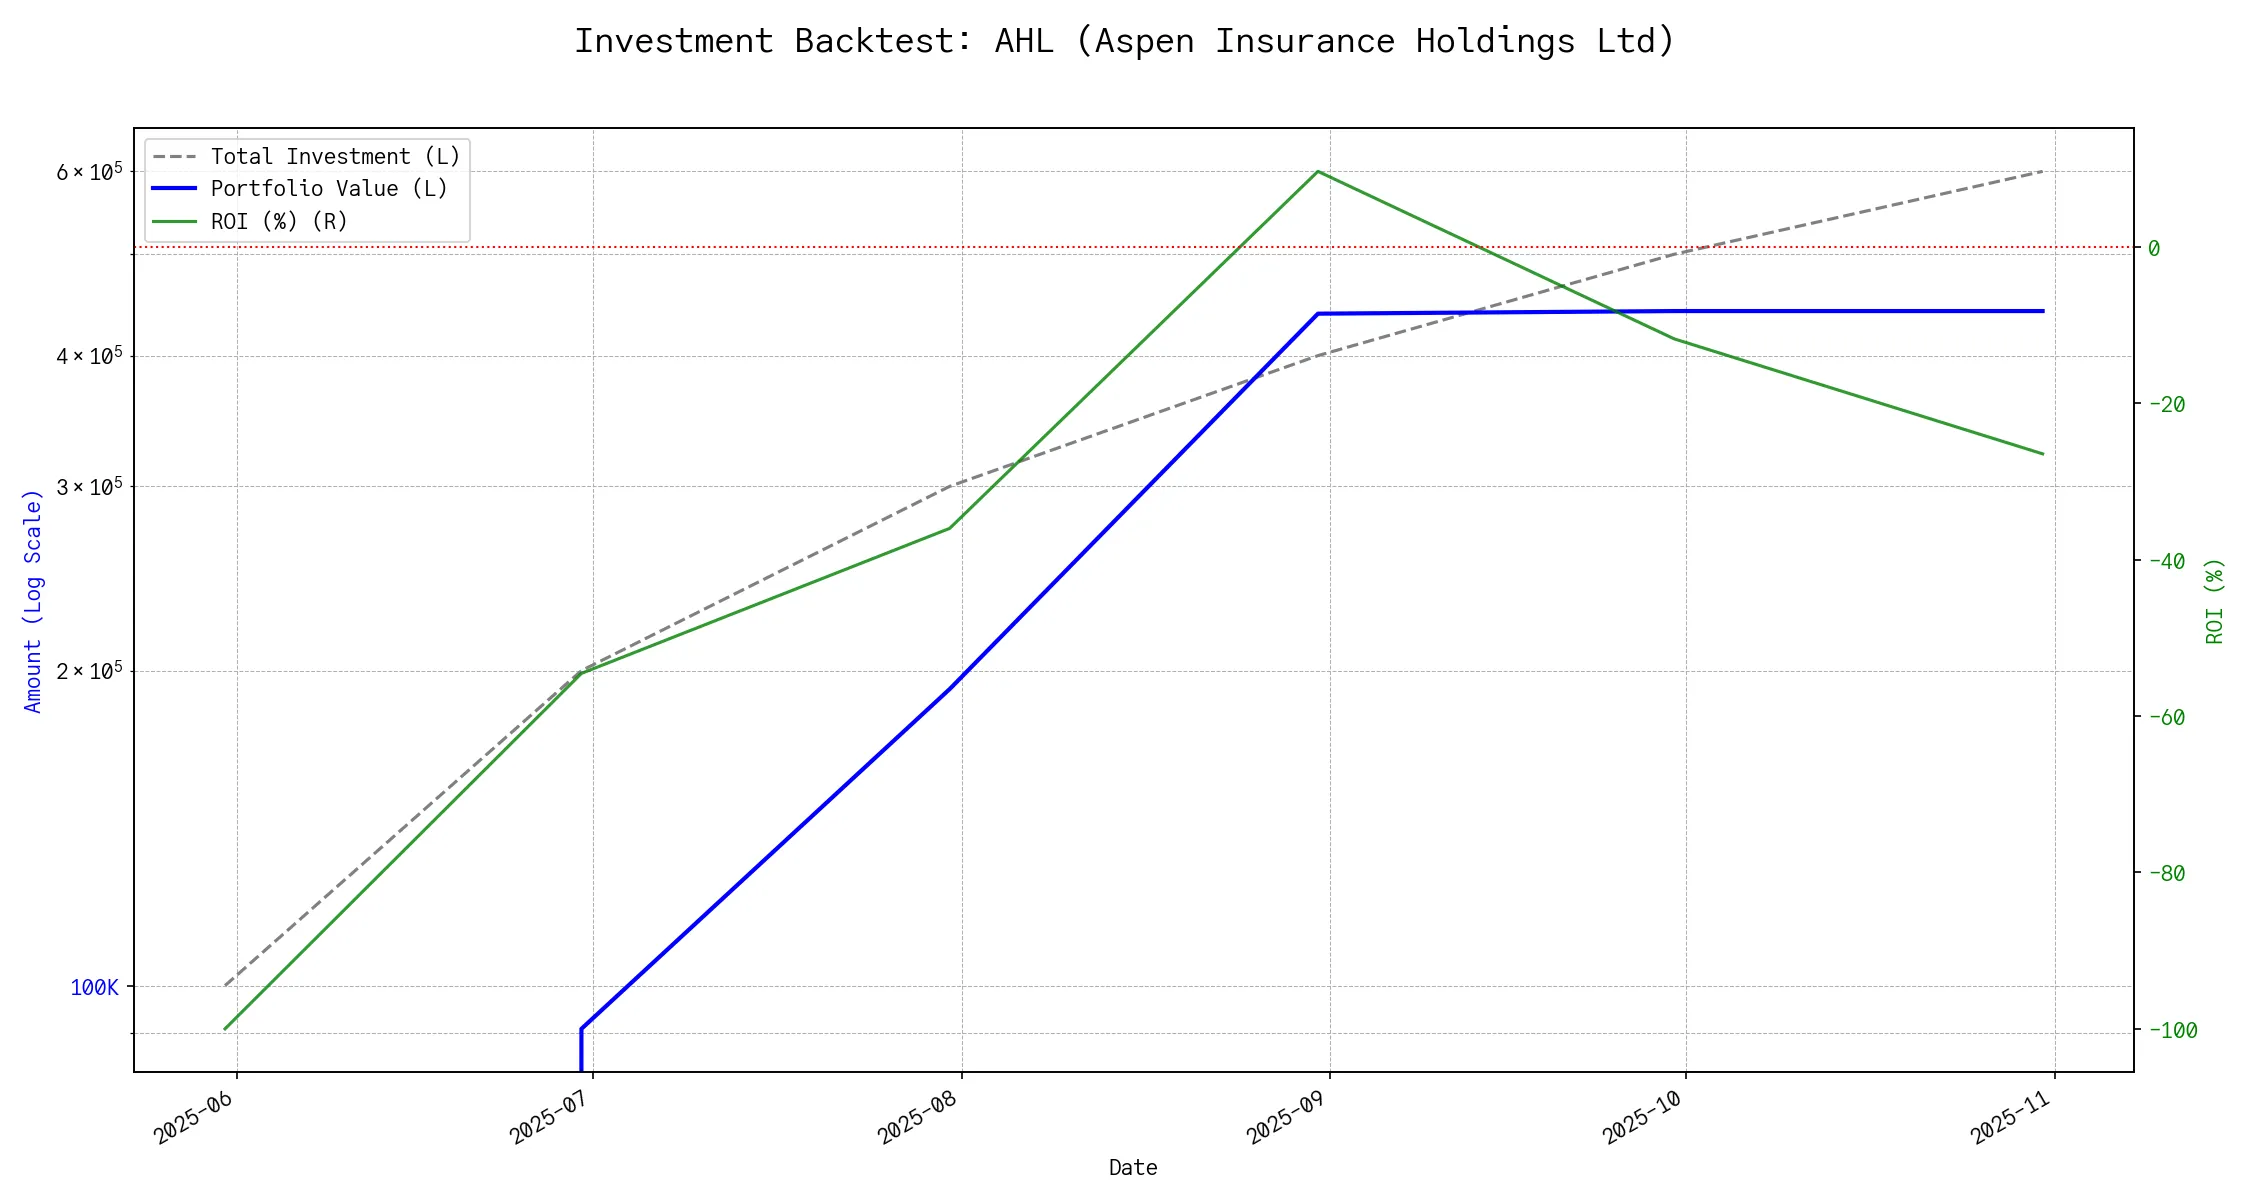
Task: Click the gray dashed legend line sample
Action: click(x=175, y=157)
